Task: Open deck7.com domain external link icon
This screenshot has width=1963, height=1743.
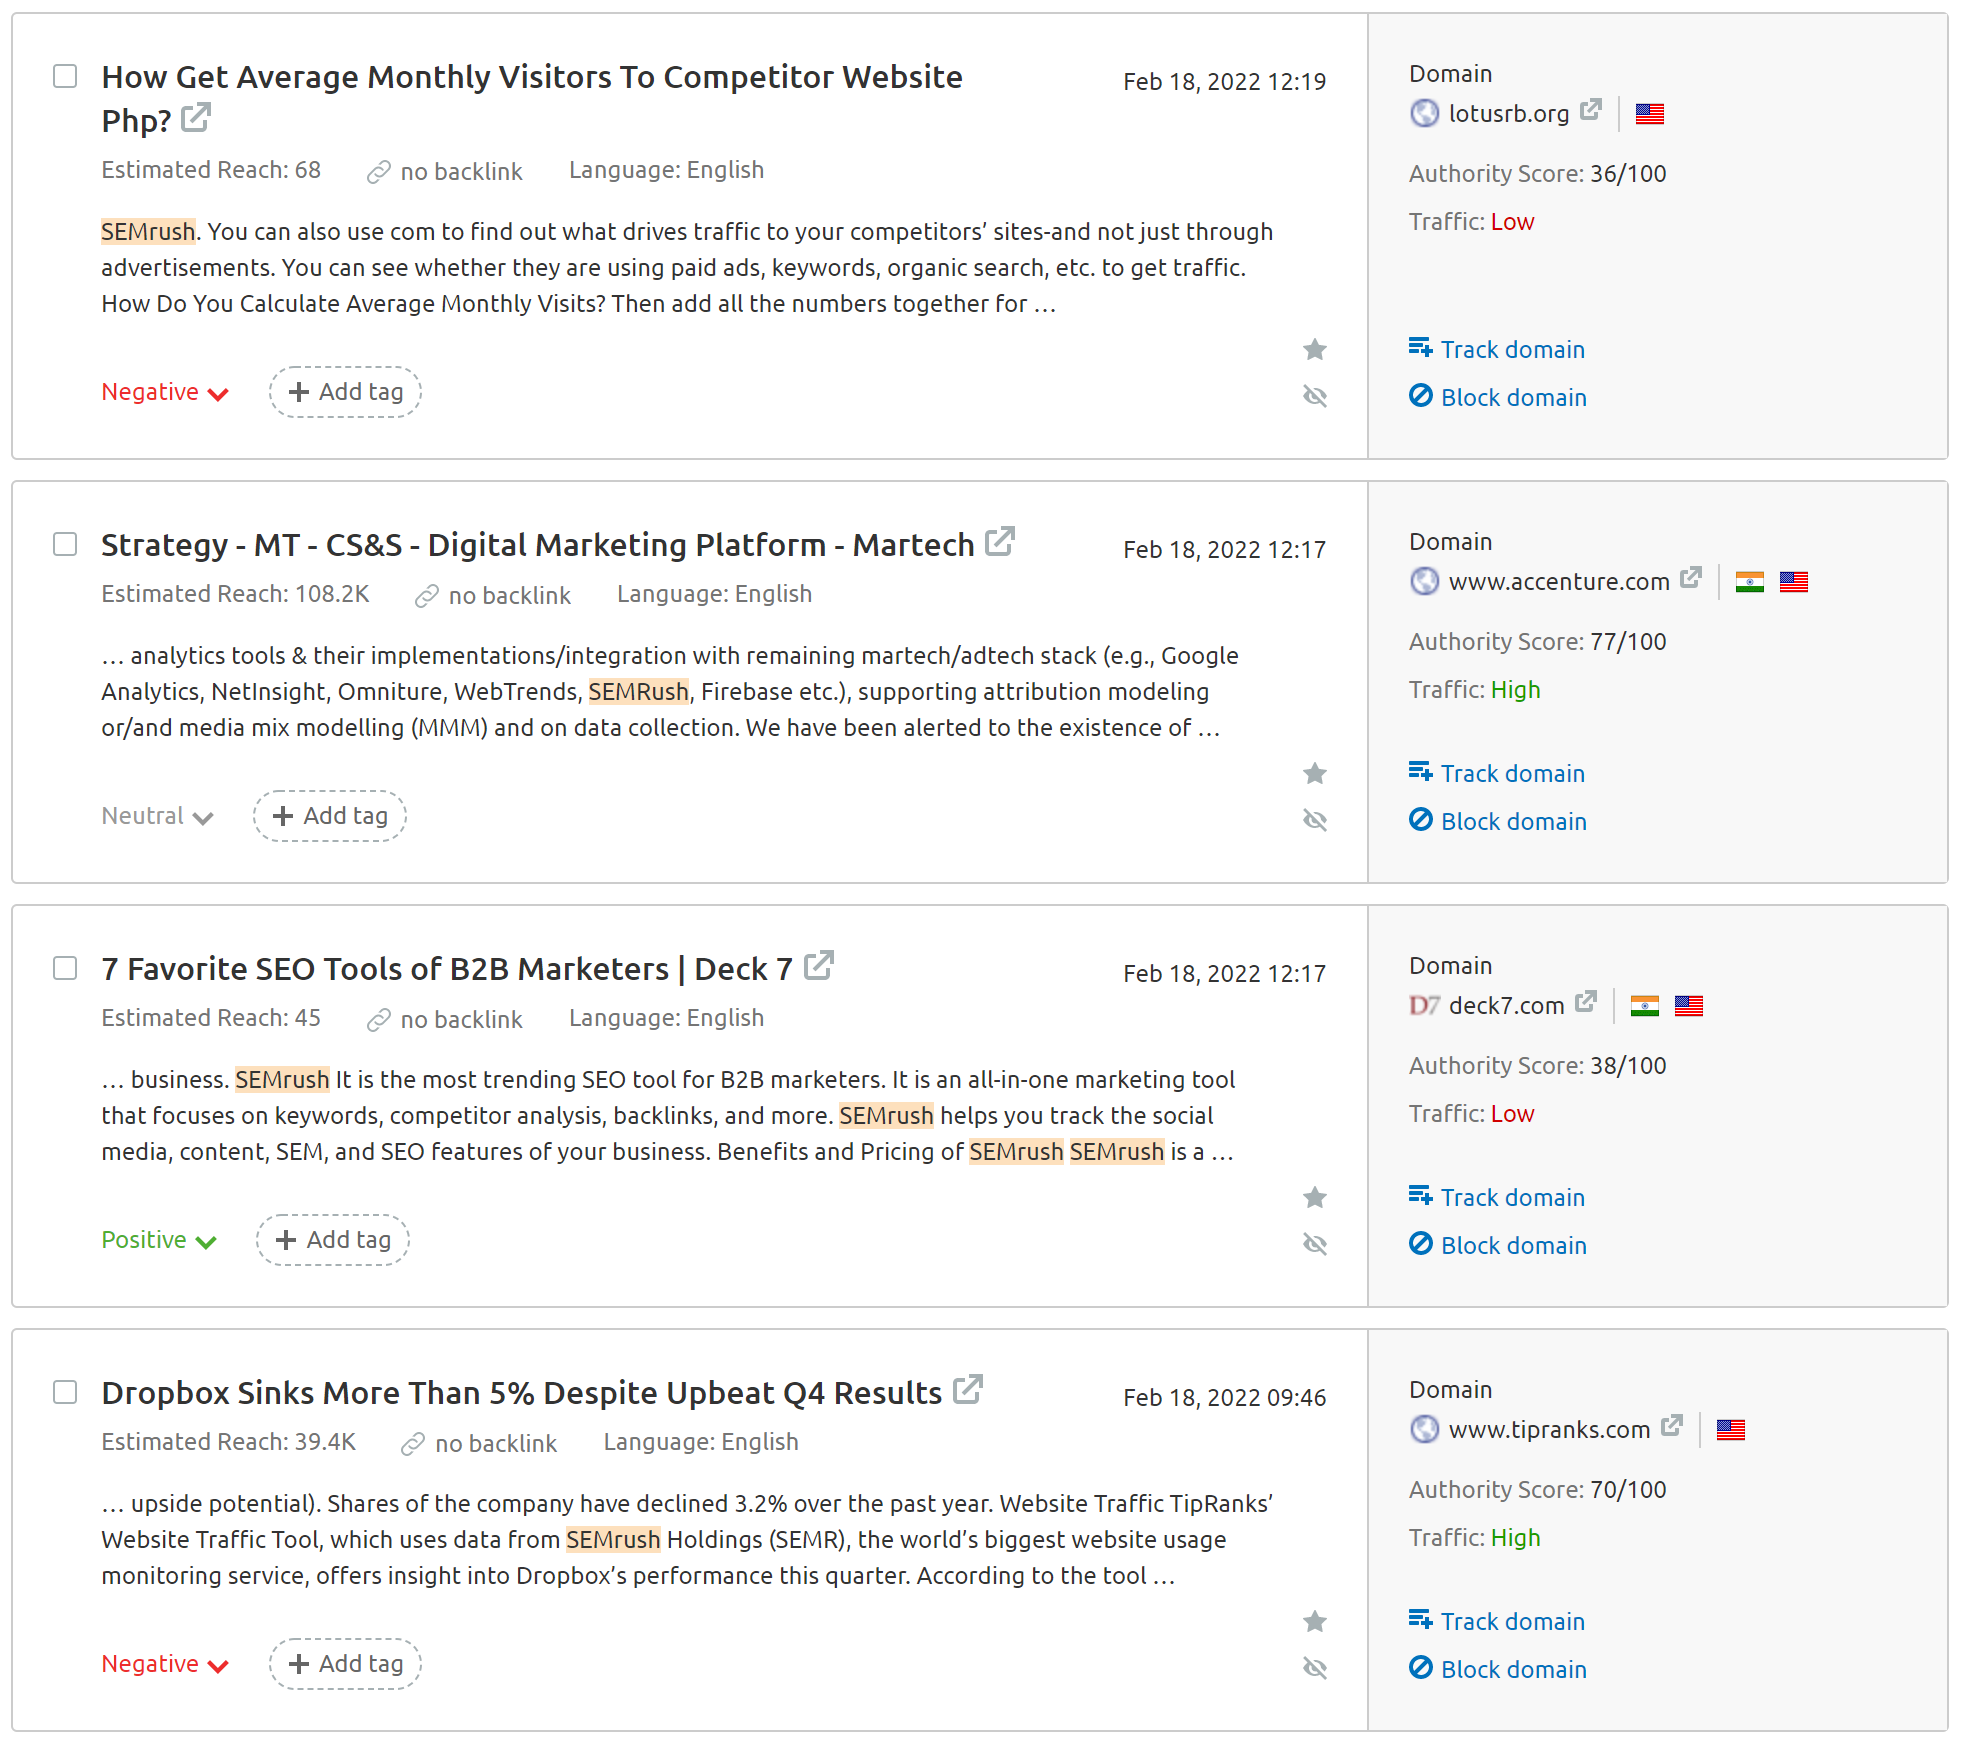Action: (x=1586, y=1002)
